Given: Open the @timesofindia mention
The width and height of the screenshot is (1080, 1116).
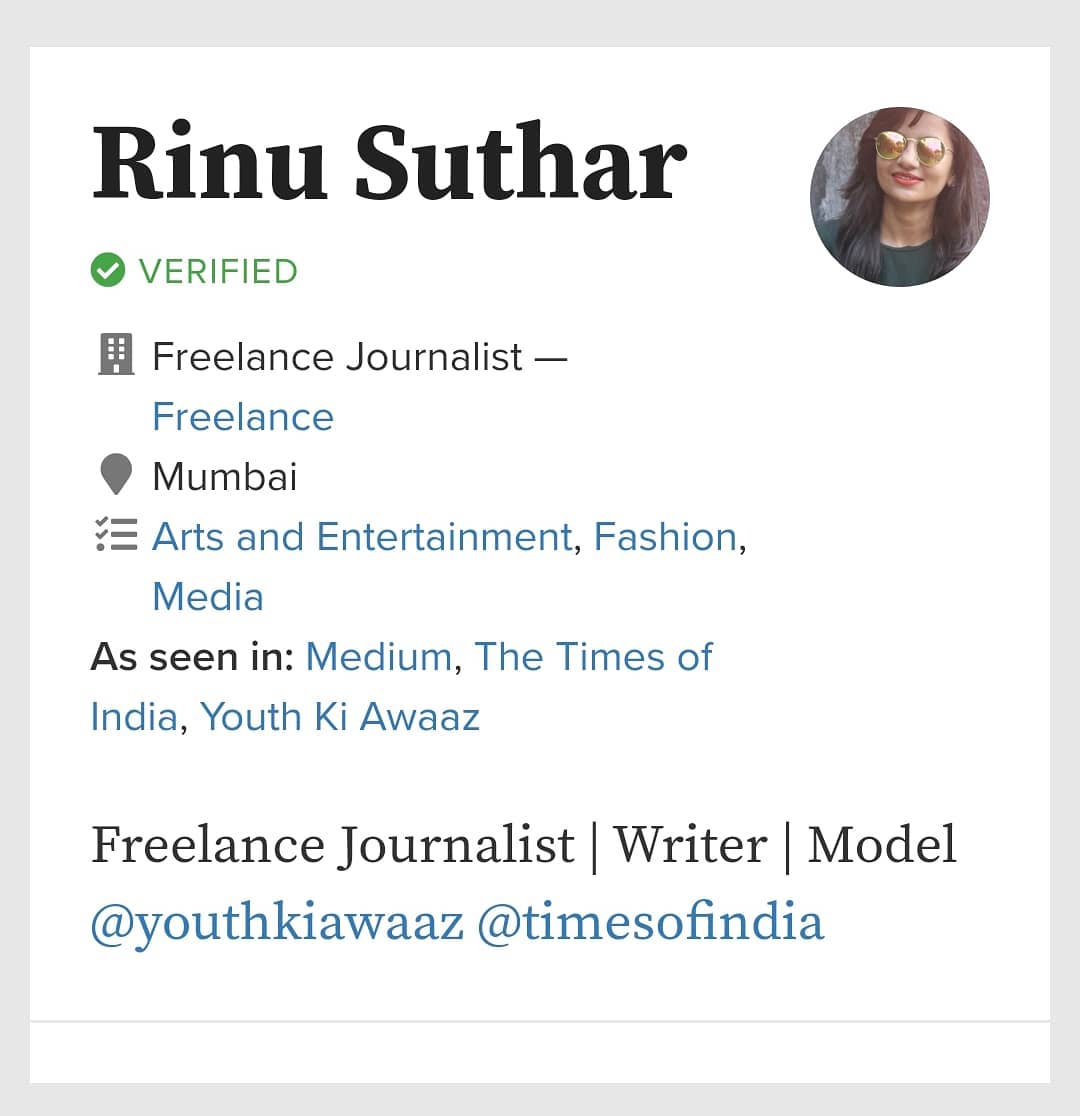Looking at the screenshot, I should click(650, 922).
